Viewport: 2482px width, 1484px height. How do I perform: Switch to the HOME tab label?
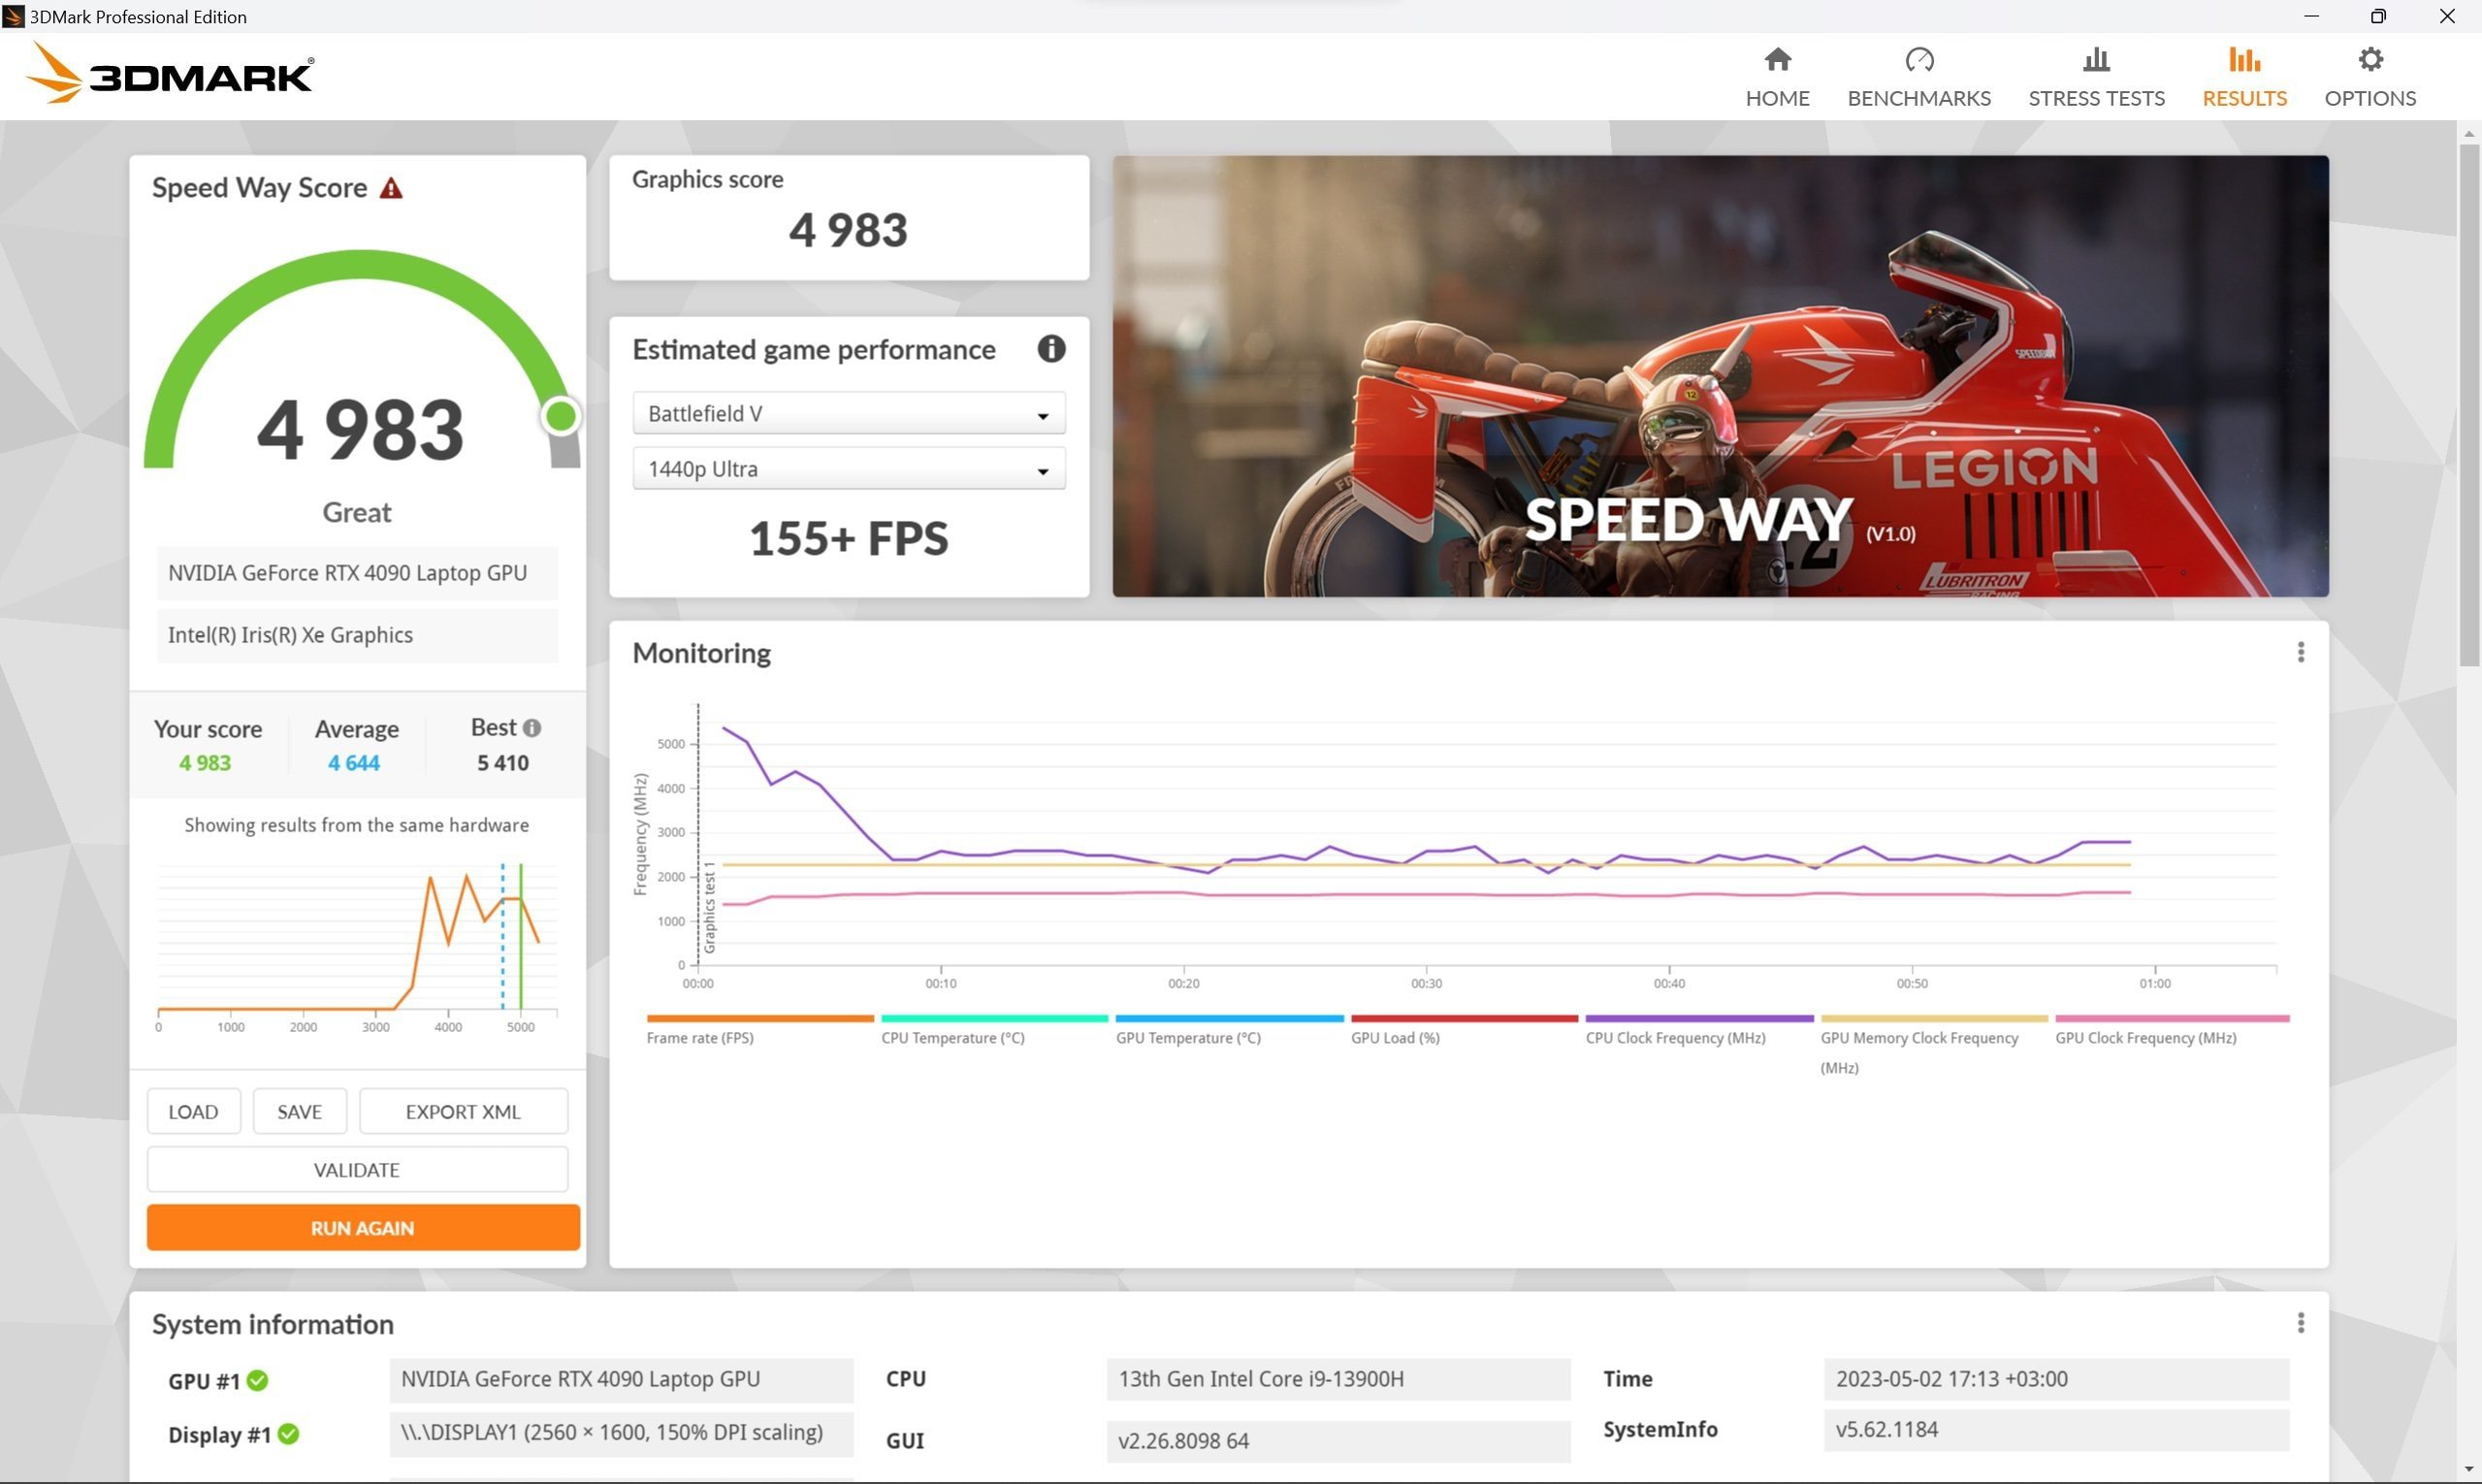[1777, 98]
